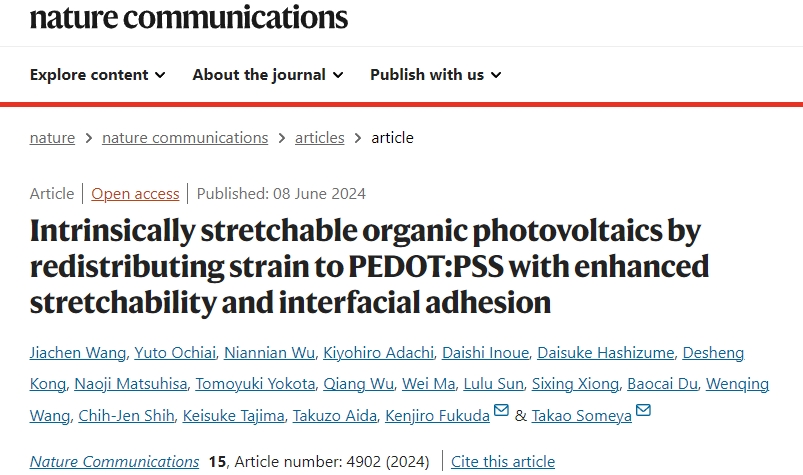Click author Daisuke Hashizume
Screen dimensions: 803x475
click(x=605, y=353)
